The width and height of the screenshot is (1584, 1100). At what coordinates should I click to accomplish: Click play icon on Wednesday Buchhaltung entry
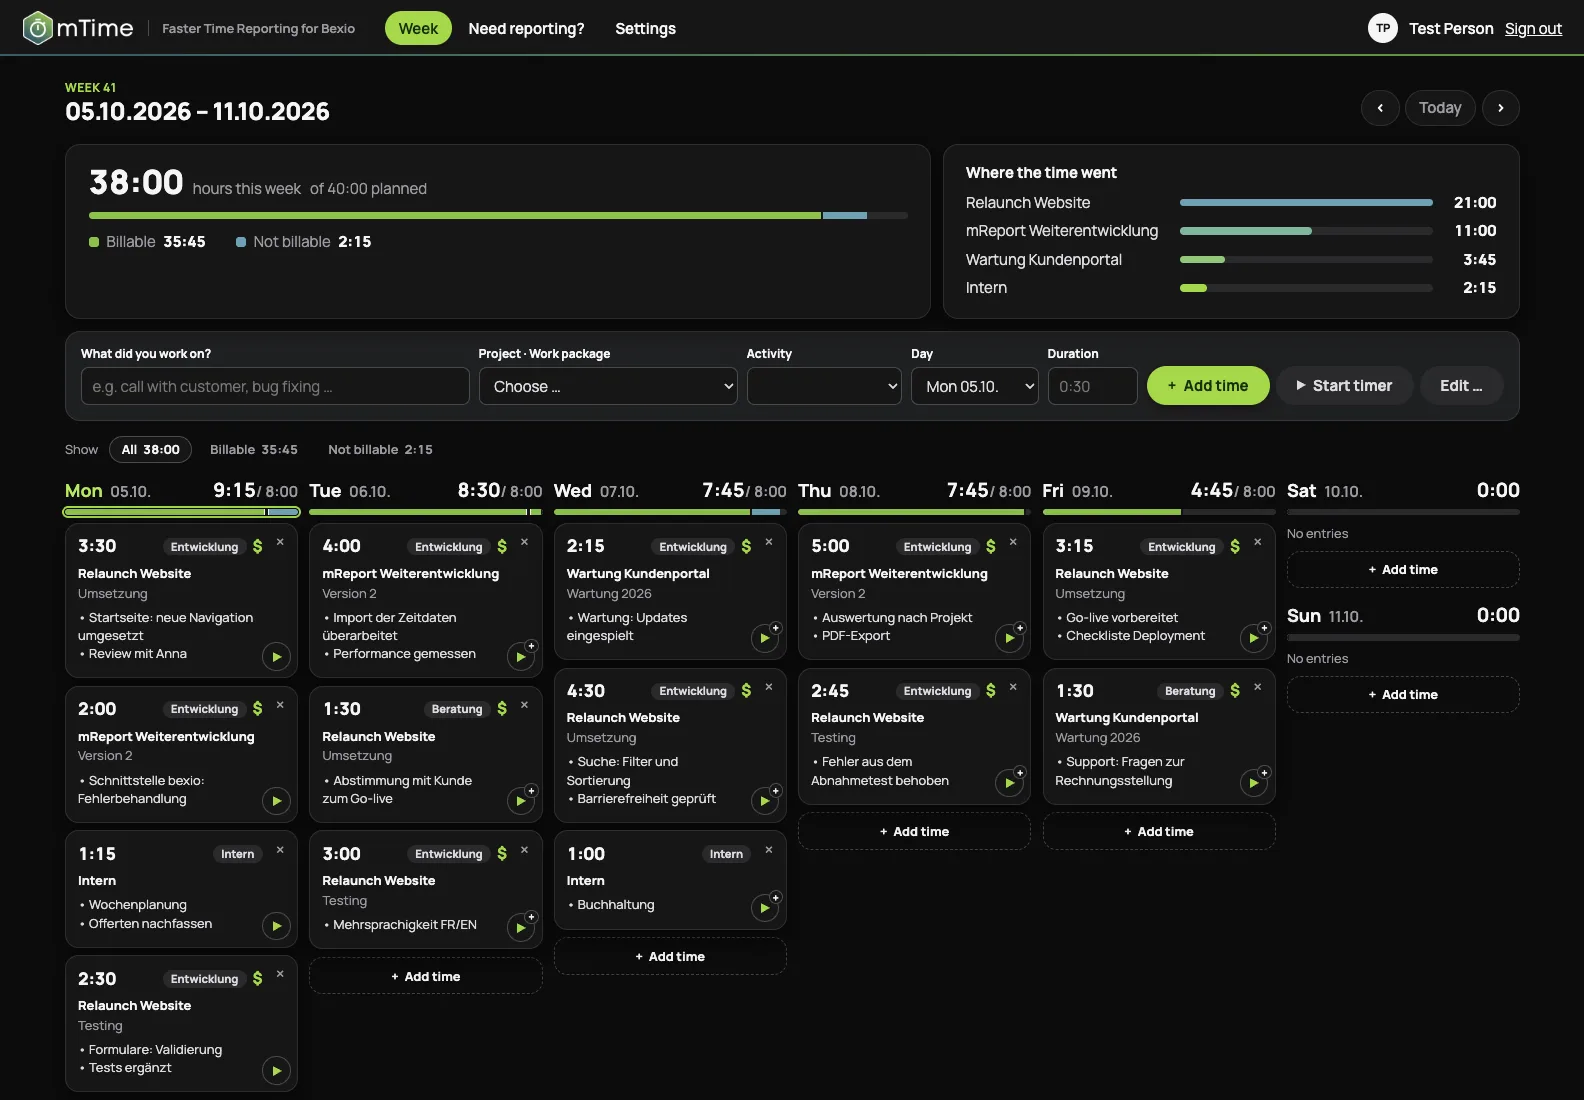coord(765,907)
